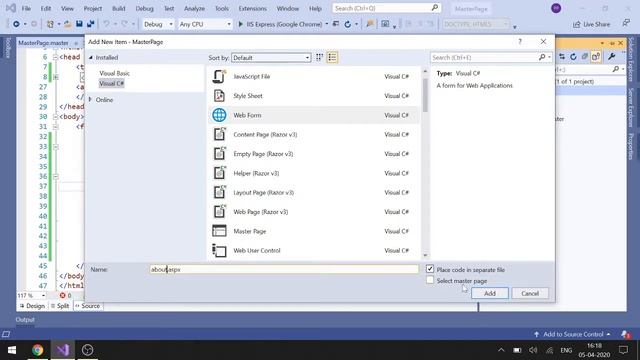640x360 pixels.
Task: Open dialog search options dropdown arrow
Action: [x=549, y=58]
